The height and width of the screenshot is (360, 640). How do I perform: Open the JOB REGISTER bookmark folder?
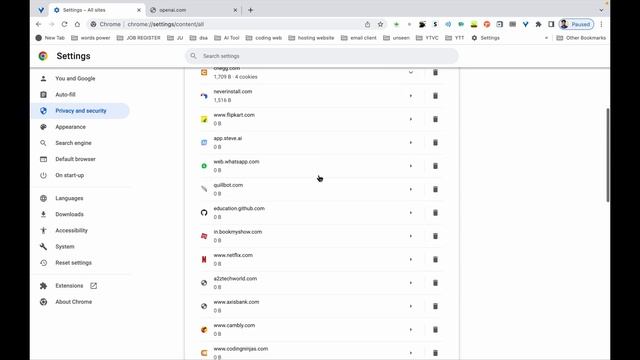point(138,38)
